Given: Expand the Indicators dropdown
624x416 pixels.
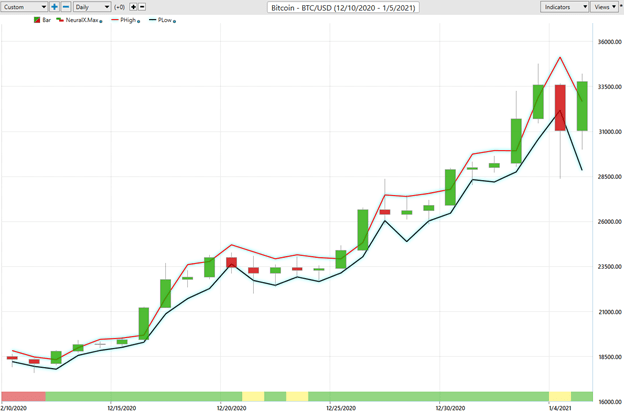Looking at the screenshot, I should [x=564, y=7].
